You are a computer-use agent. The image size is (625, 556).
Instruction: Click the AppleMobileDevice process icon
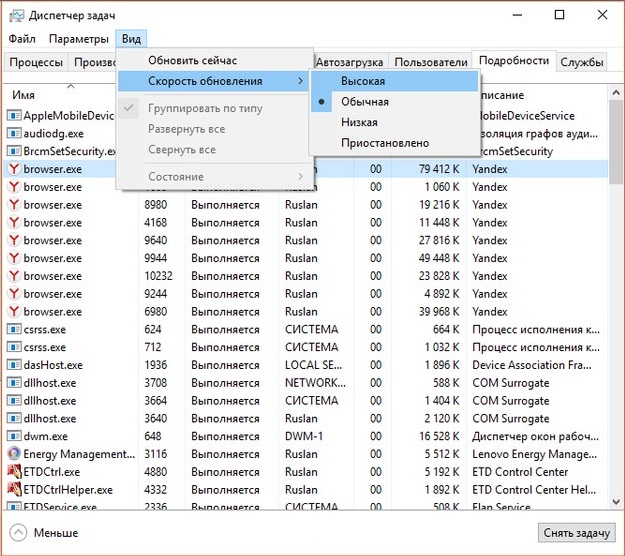coord(14,115)
